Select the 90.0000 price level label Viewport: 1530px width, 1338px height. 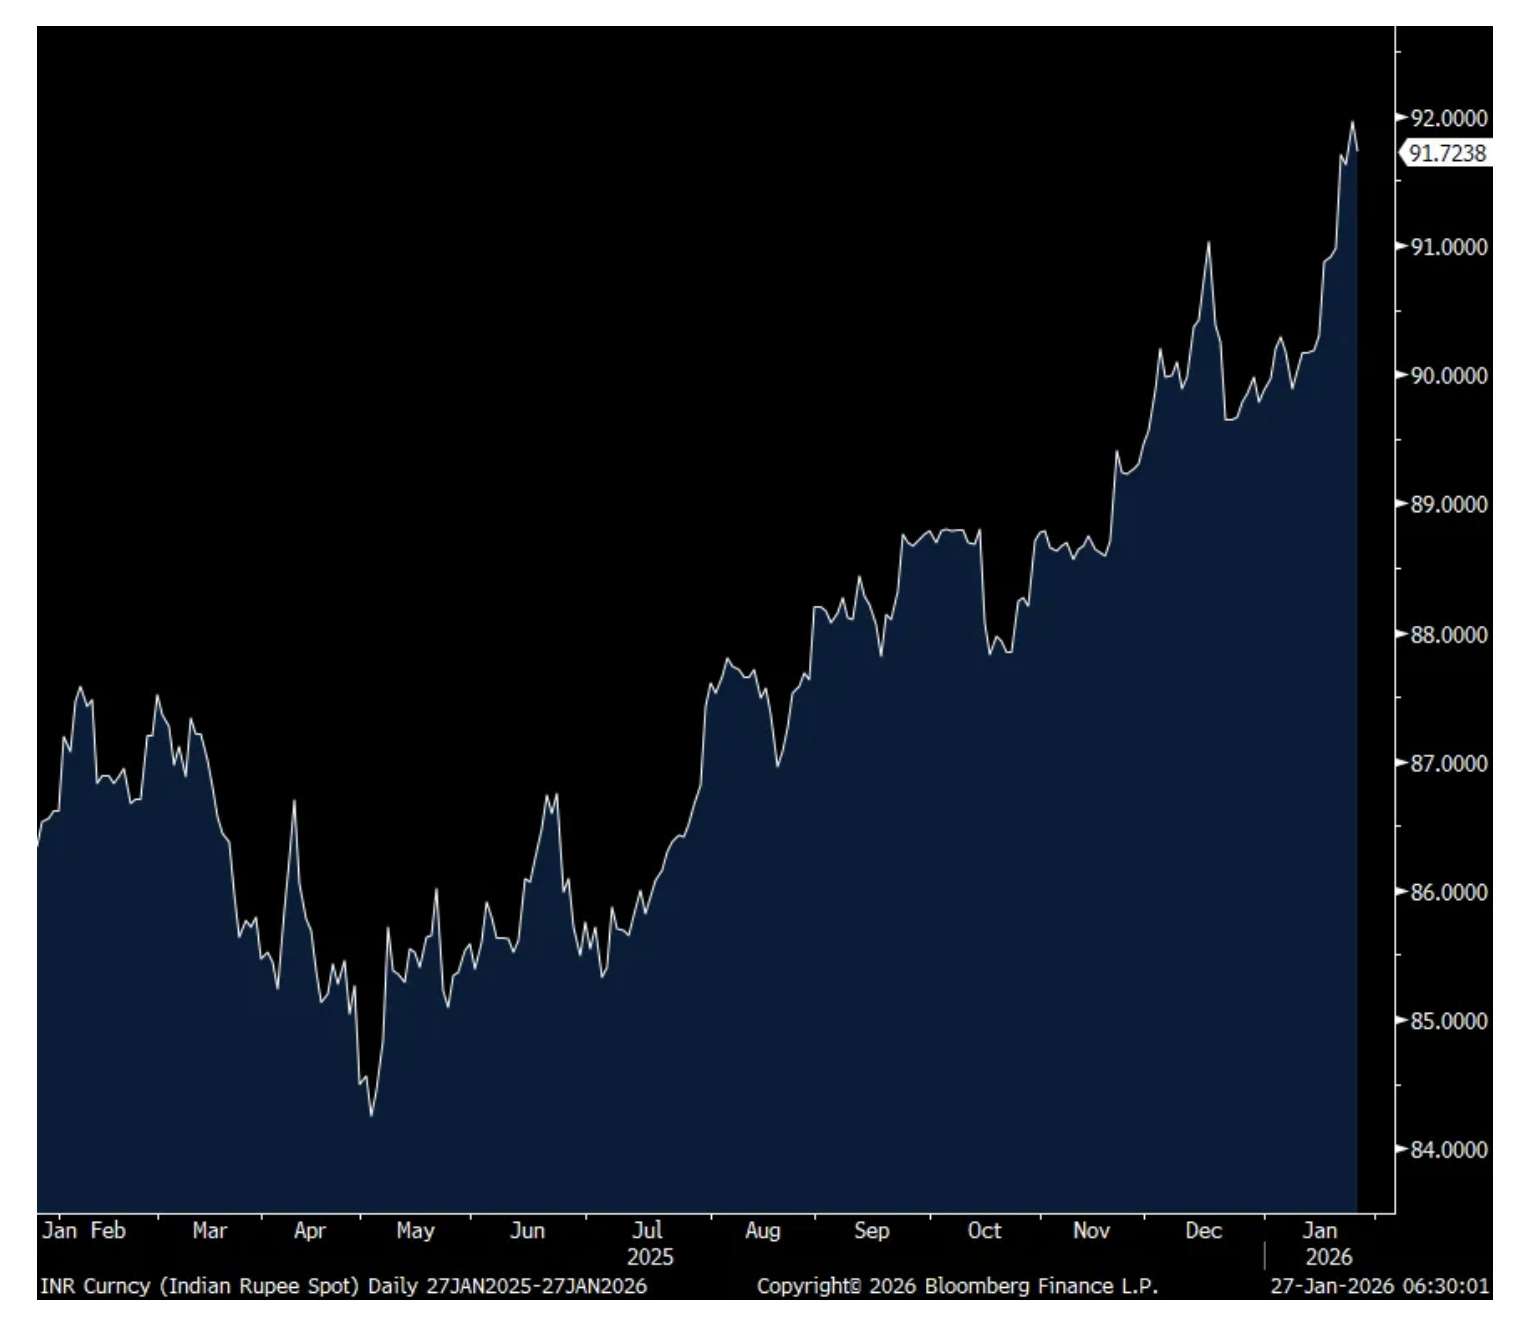click(1448, 376)
